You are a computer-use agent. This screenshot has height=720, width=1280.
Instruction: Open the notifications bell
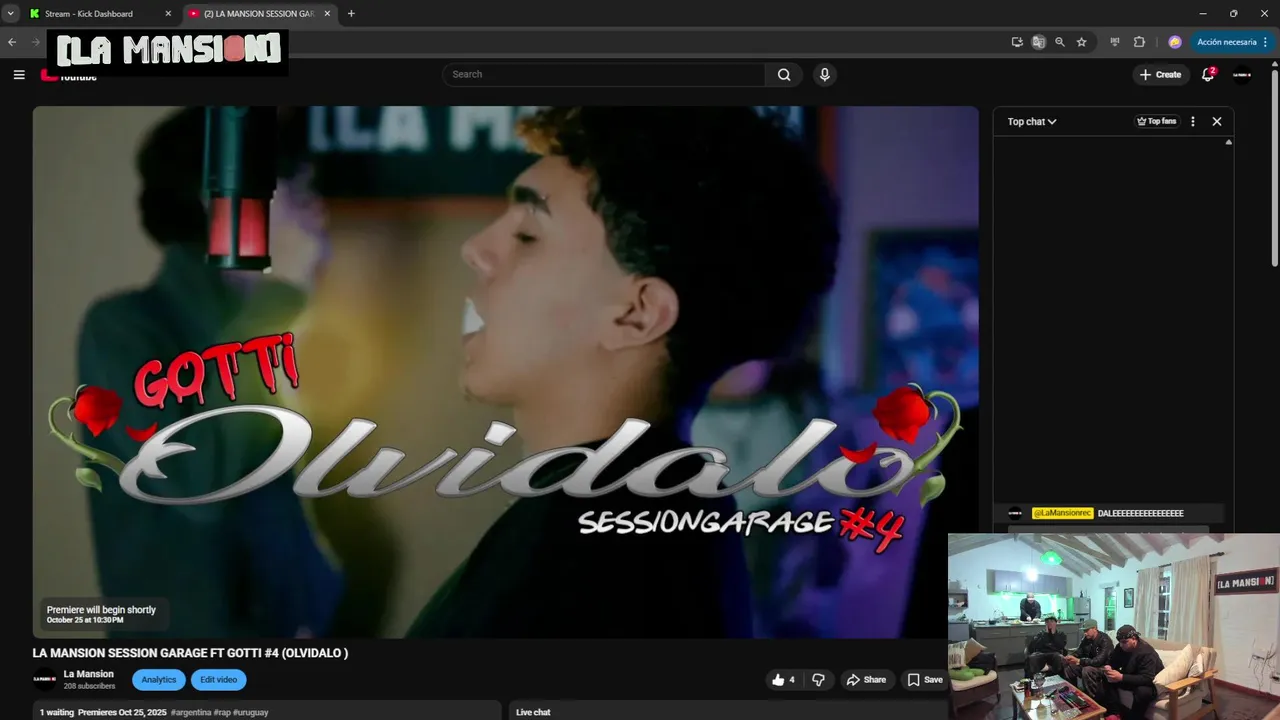click(x=1208, y=75)
